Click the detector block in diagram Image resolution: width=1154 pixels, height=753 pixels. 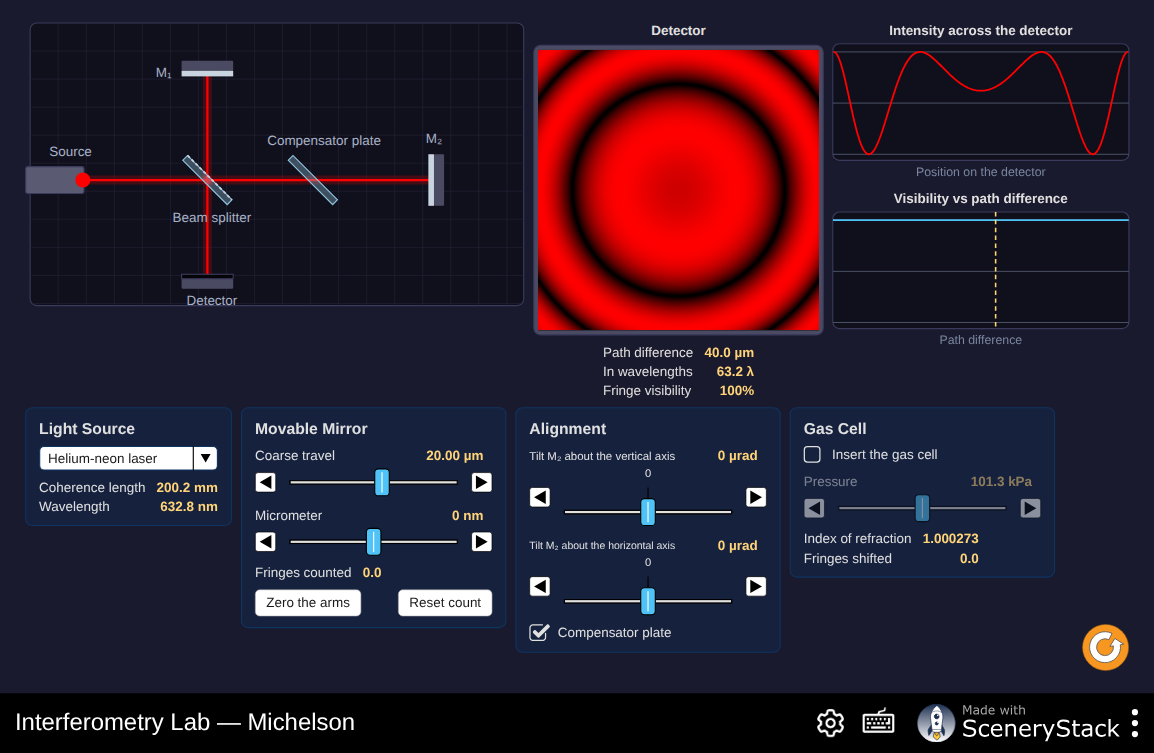tap(208, 282)
